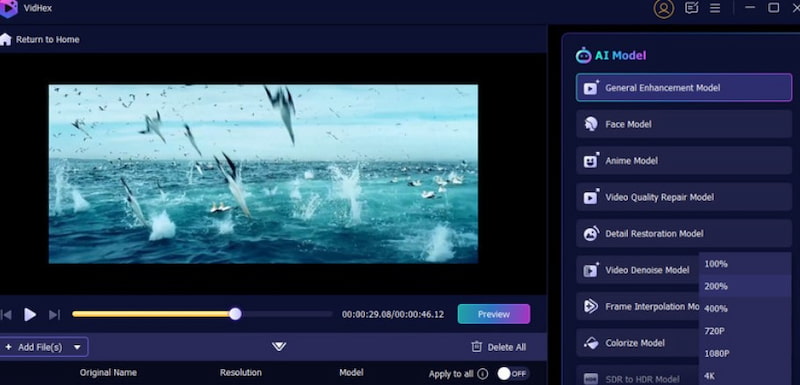Screen dimensions: 800x385
Task: Choose the Face Model option
Action: (x=684, y=124)
